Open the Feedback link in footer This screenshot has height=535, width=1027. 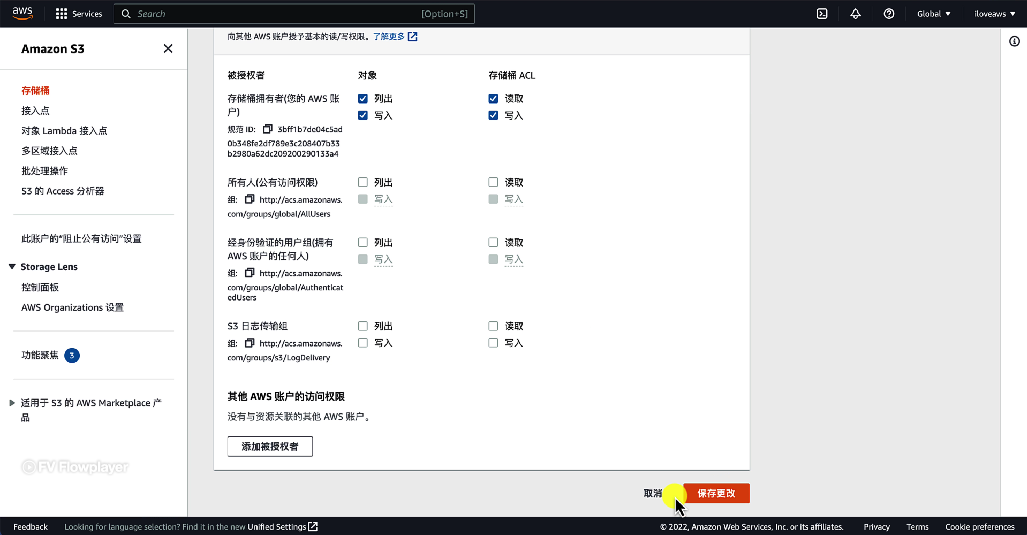30,526
